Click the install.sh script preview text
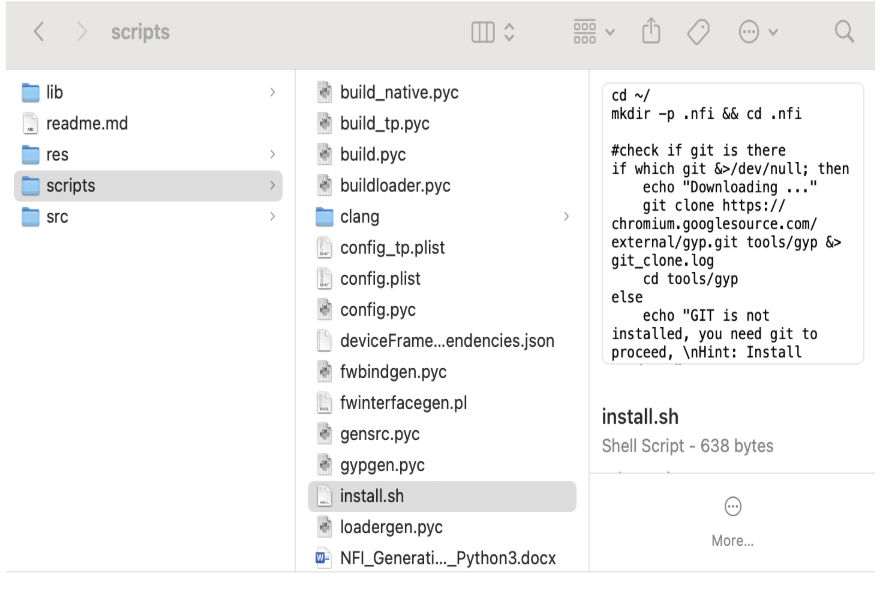The image size is (882, 592). coord(732,223)
